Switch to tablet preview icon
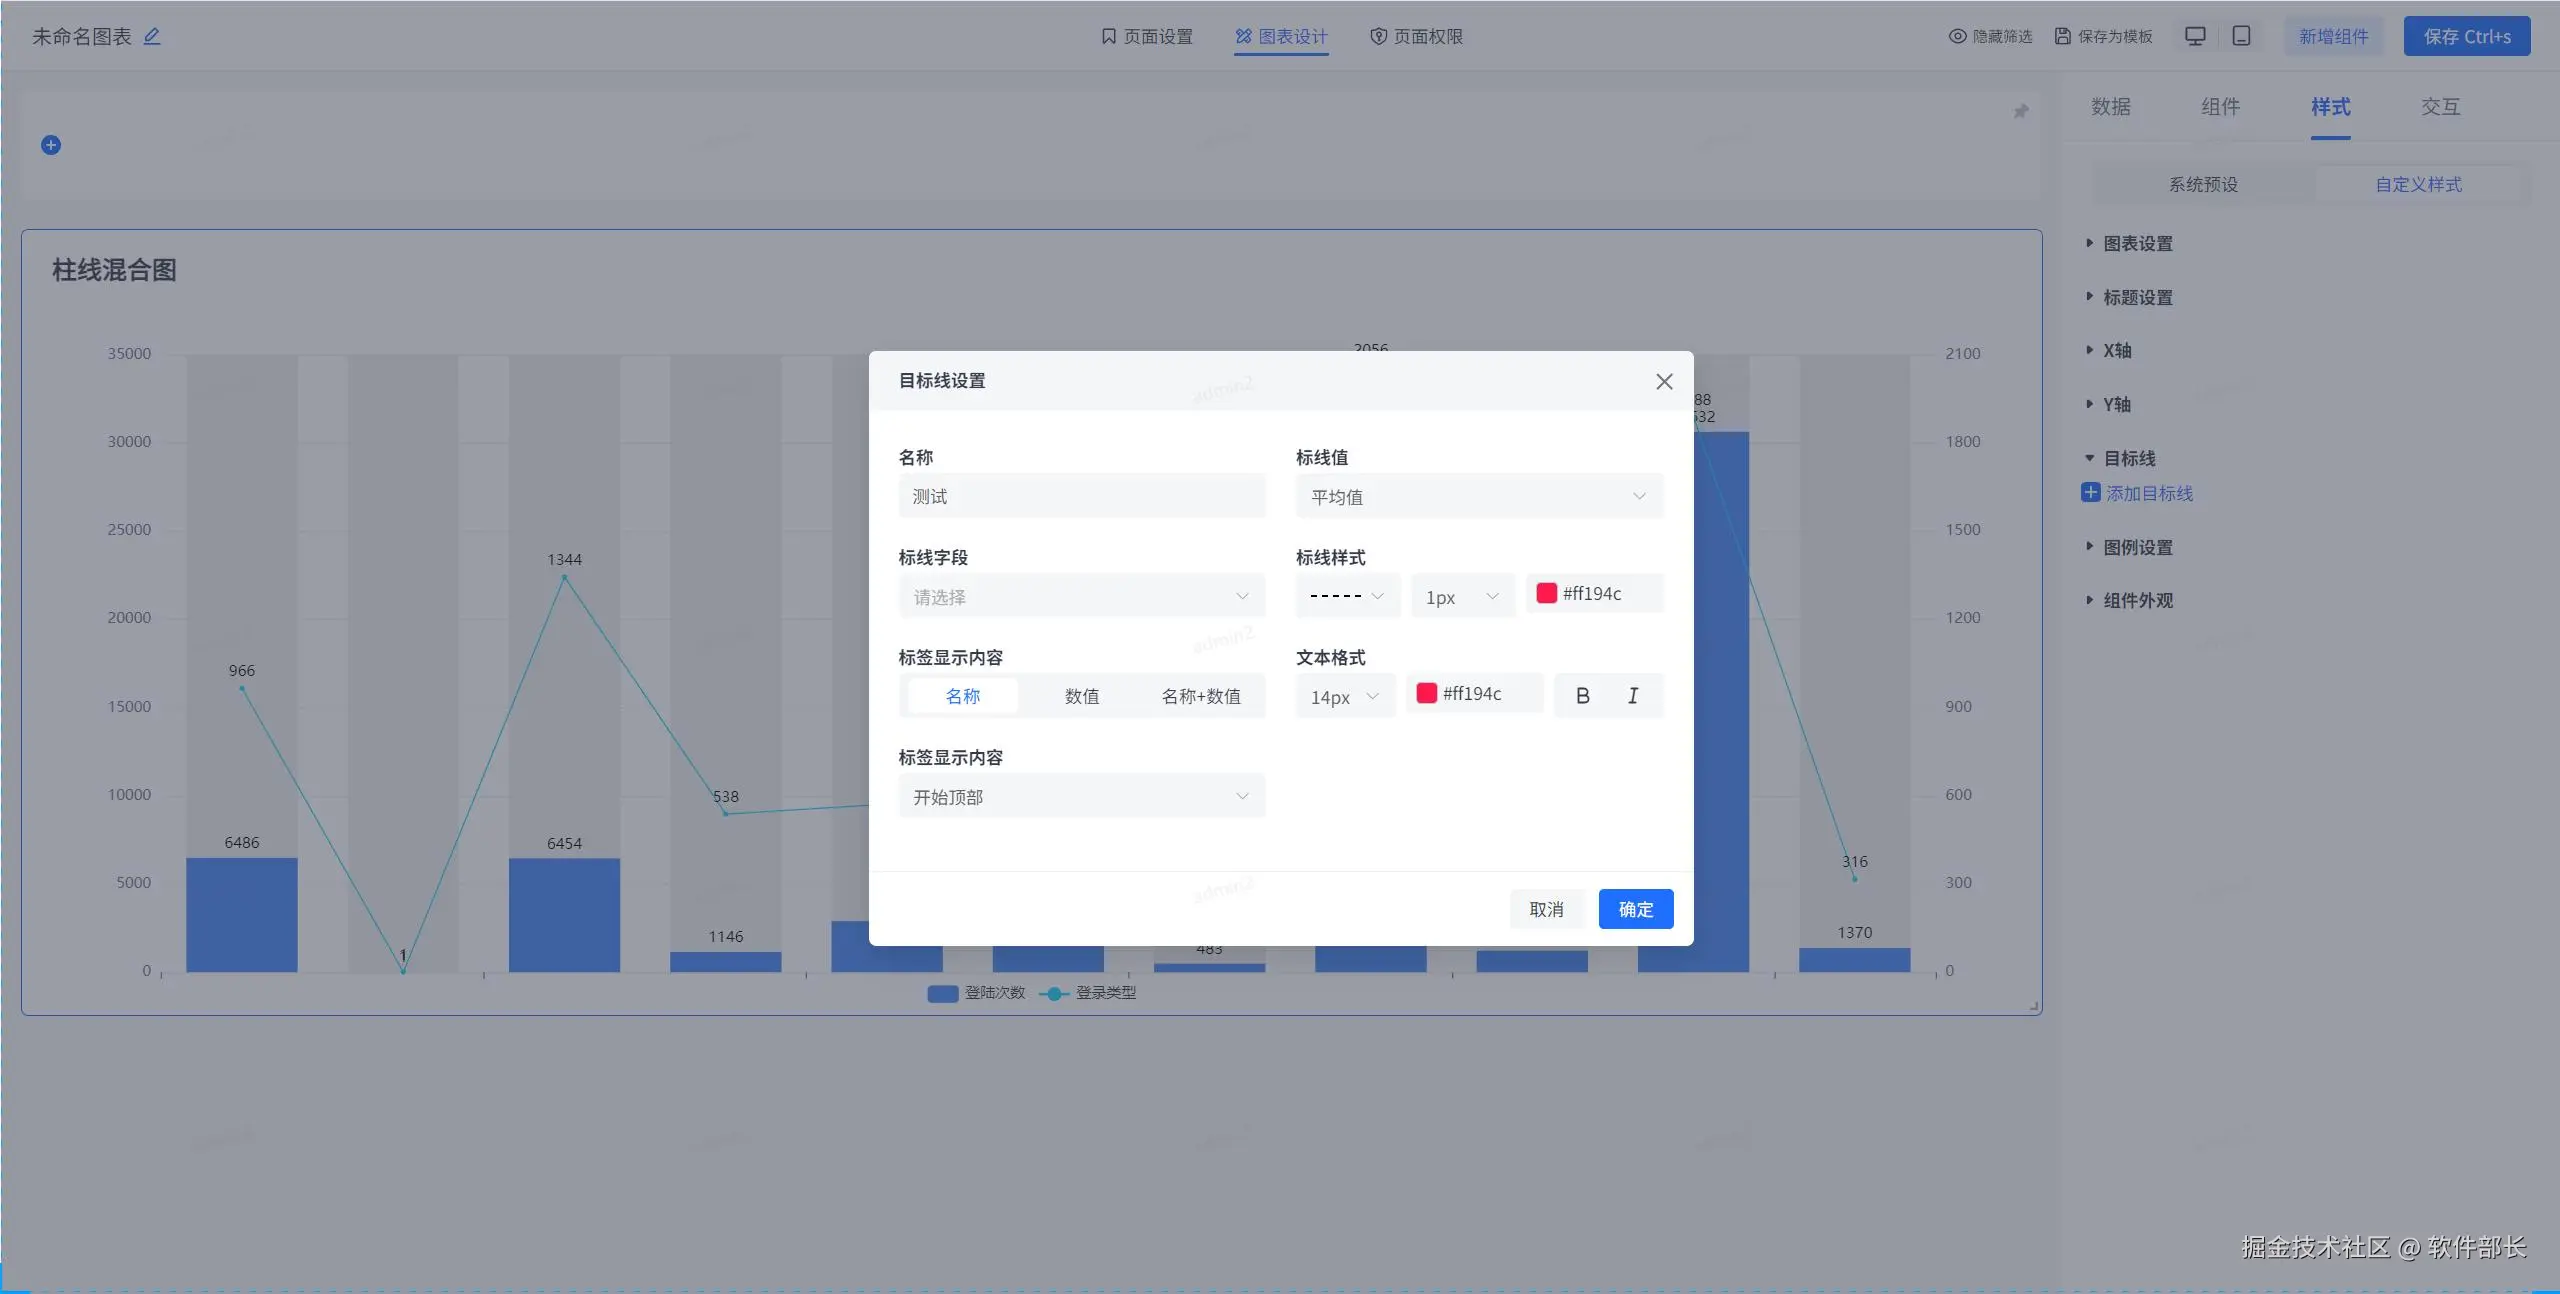 tap(2241, 37)
